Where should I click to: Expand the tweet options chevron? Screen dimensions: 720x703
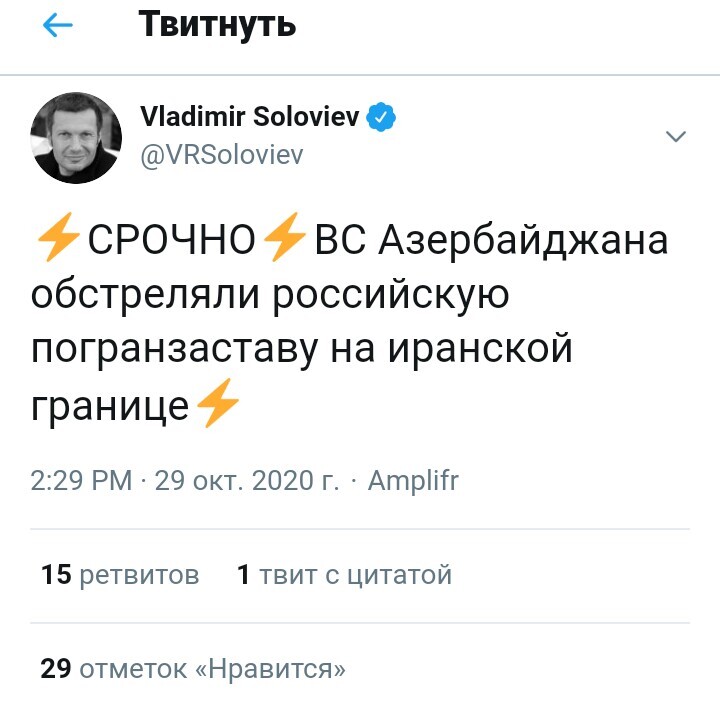click(676, 136)
